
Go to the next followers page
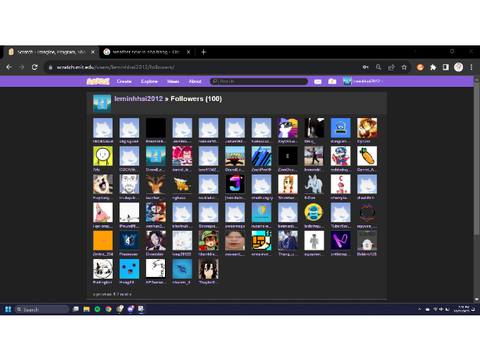point(125,294)
